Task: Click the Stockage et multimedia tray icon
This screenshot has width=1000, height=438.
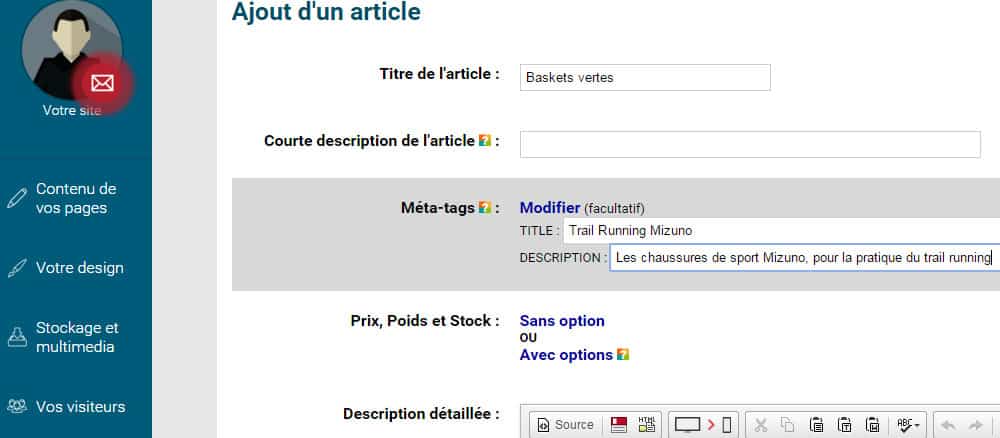Action: 17,337
